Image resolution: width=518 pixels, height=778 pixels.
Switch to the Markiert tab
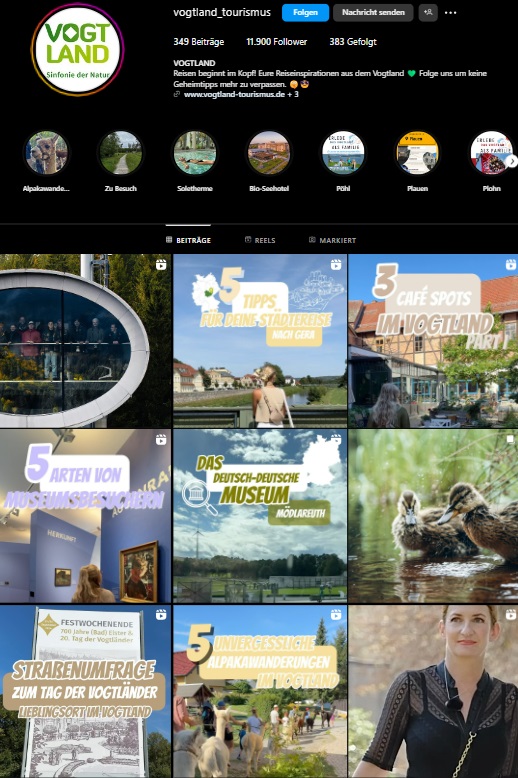(332, 240)
